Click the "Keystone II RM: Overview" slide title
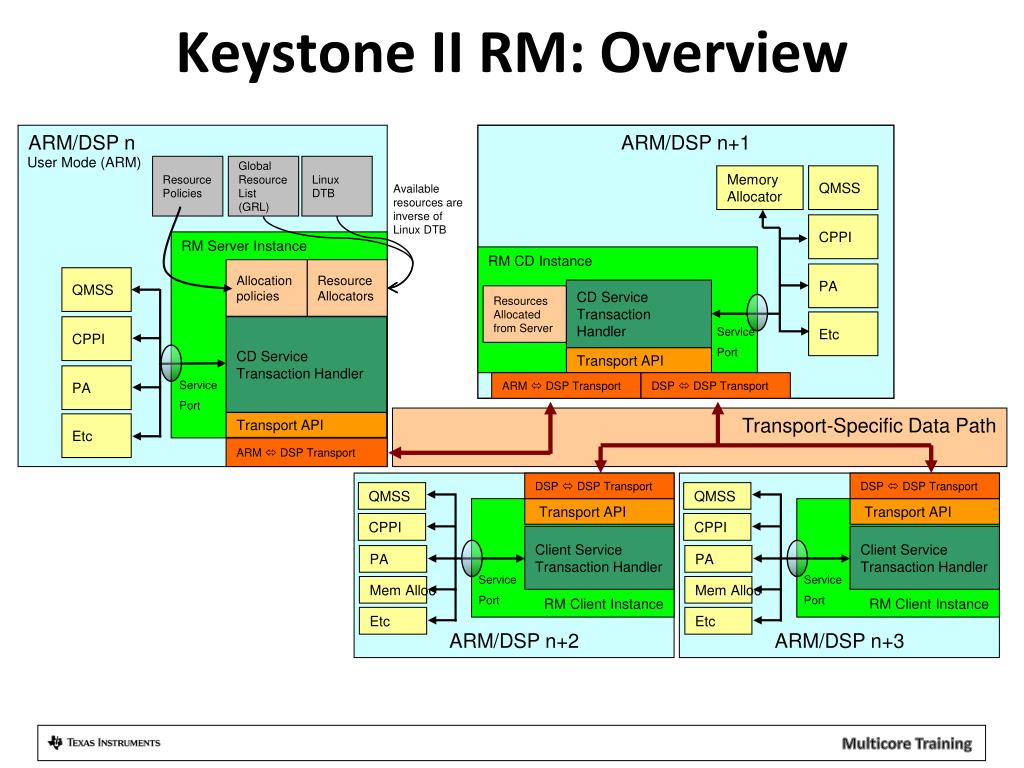This screenshot has width=1024, height=768. [x=512, y=52]
